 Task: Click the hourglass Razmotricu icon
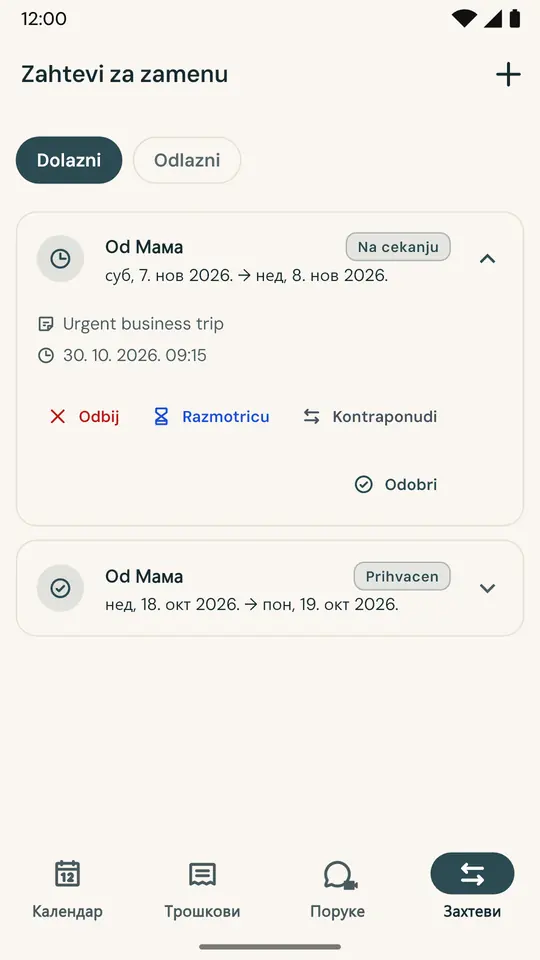(x=161, y=417)
